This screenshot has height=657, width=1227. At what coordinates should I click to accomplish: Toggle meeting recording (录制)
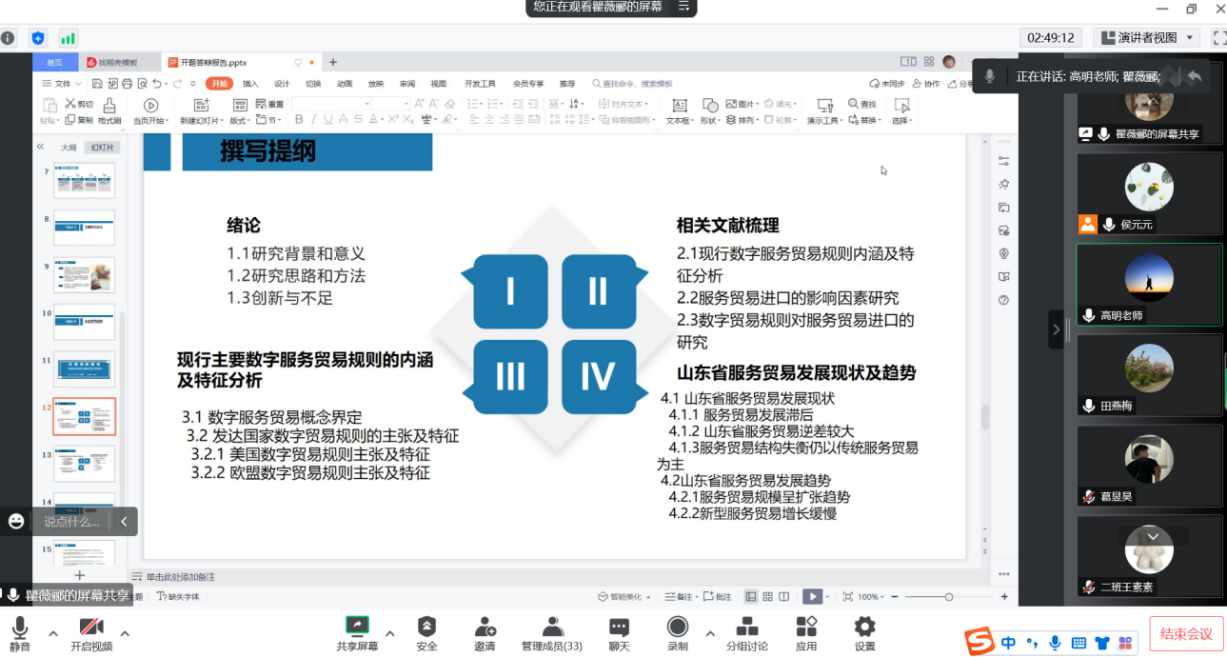pyautogui.click(x=677, y=633)
